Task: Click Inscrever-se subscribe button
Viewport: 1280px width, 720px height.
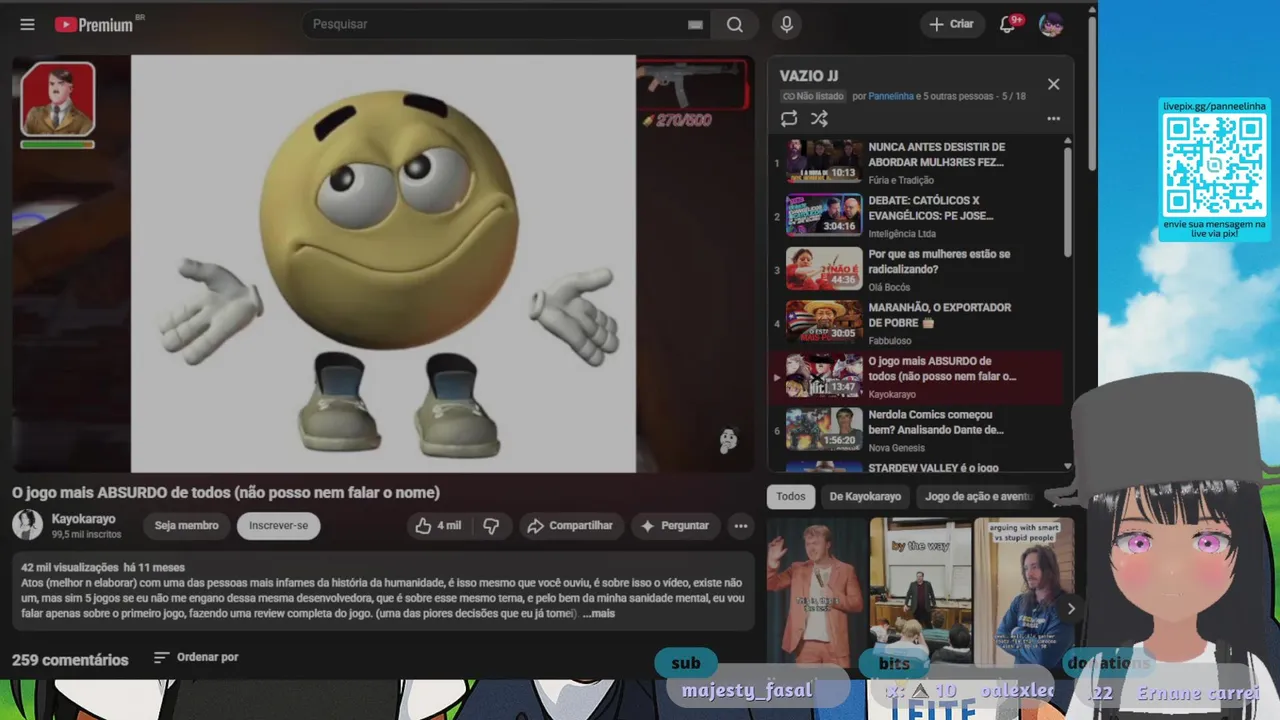Action: pos(278,526)
